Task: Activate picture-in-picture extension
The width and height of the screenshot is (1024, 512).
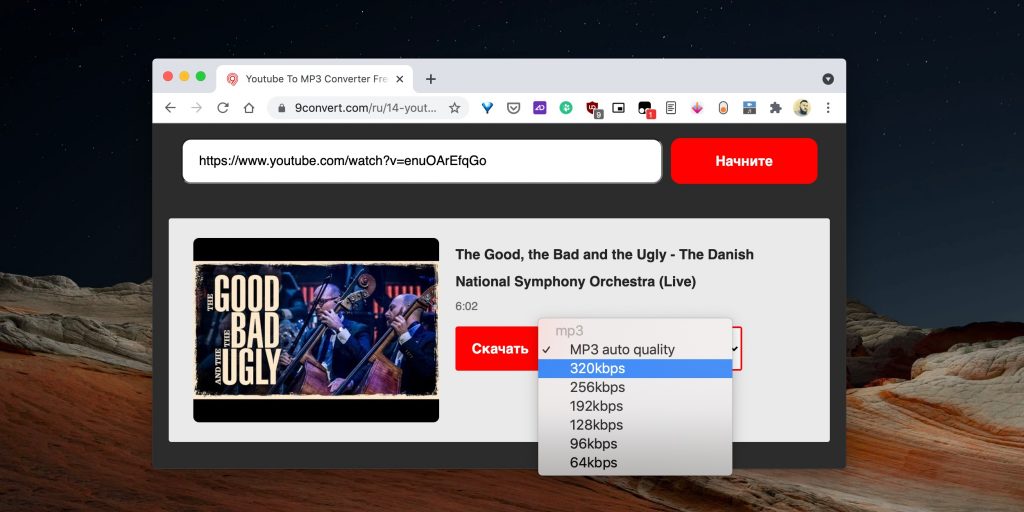Action: tap(618, 108)
